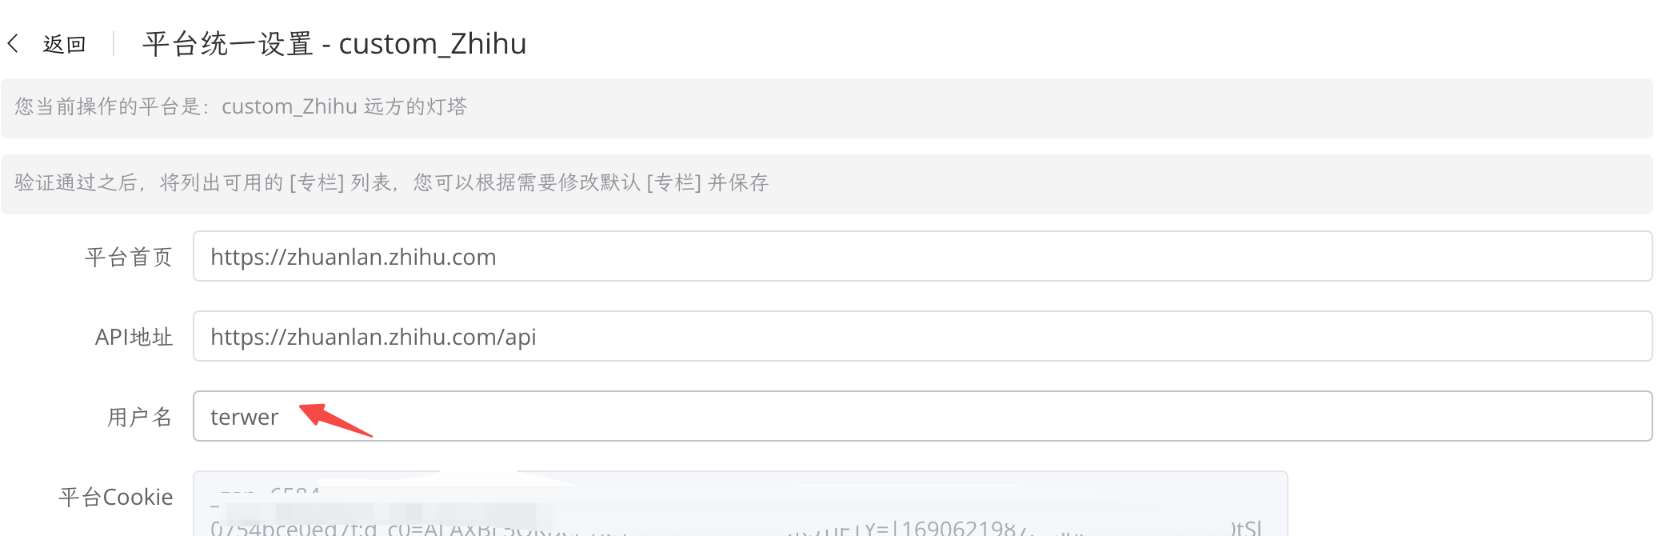Click the 平台首页 field label
Viewport: 1678px width, 536px height.
pyautogui.click(x=129, y=257)
